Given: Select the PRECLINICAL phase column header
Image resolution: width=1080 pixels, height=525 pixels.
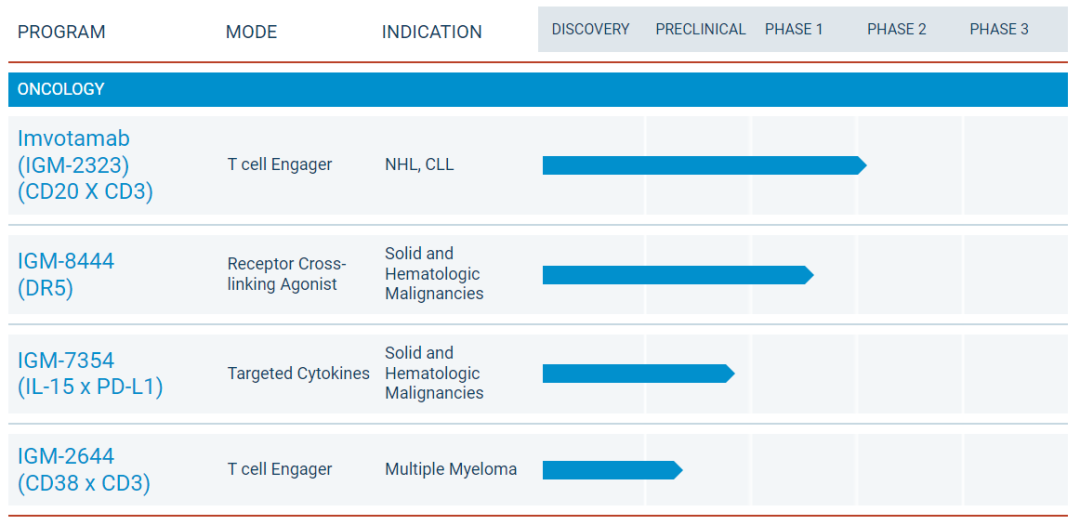Looking at the screenshot, I should coord(700,29).
